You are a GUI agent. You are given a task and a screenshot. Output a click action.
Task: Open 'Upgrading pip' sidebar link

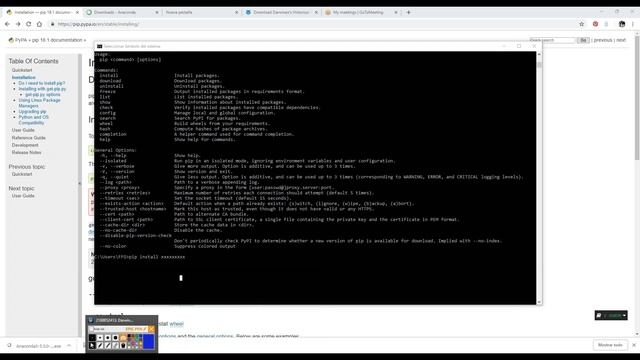click(x=32, y=111)
